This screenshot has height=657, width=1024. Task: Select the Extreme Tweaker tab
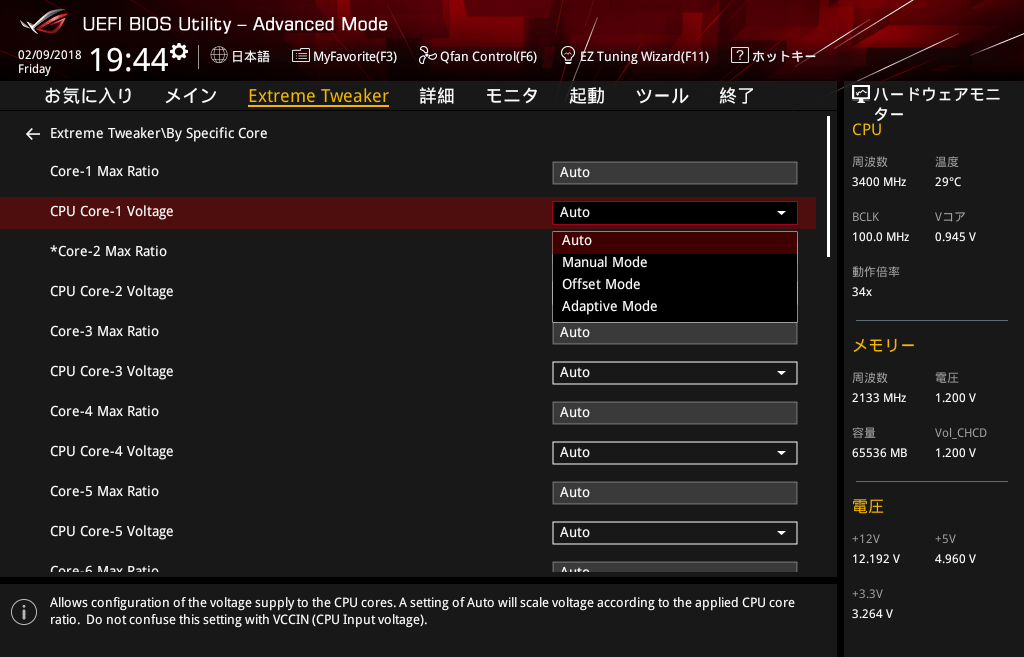pyautogui.click(x=319, y=96)
